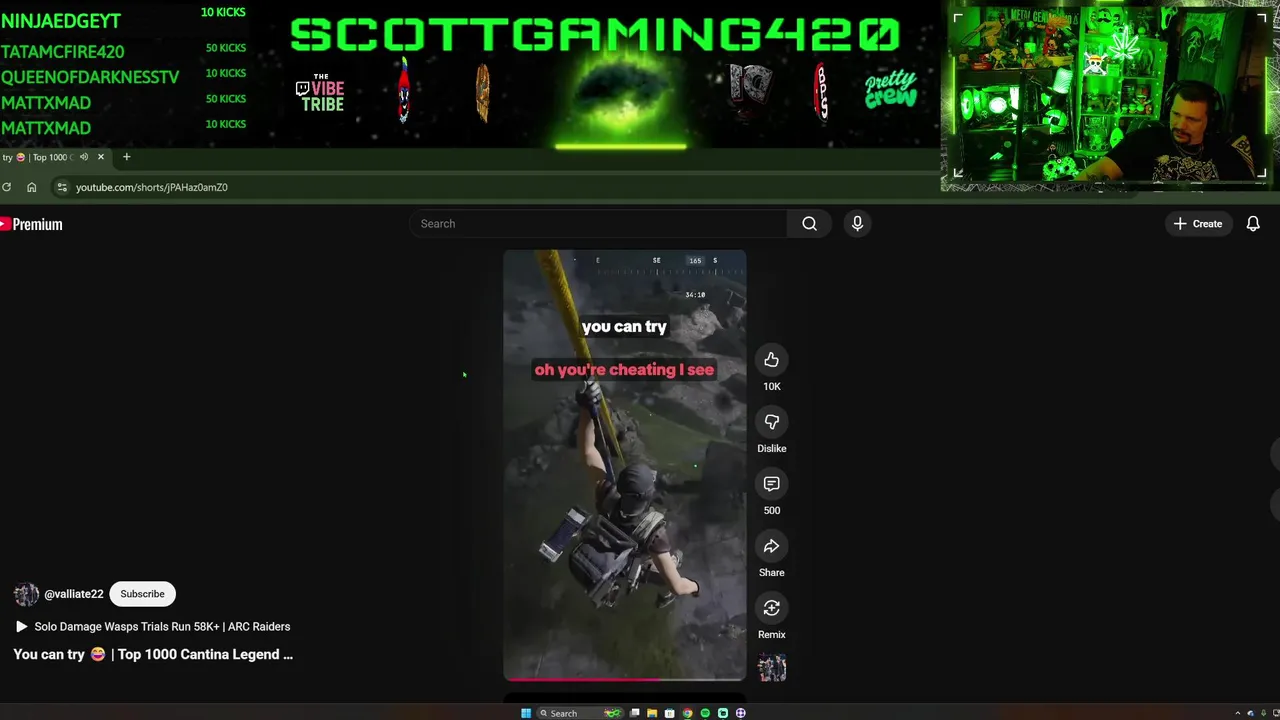
Task: Reload the page in the browser
Action: (6, 187)
